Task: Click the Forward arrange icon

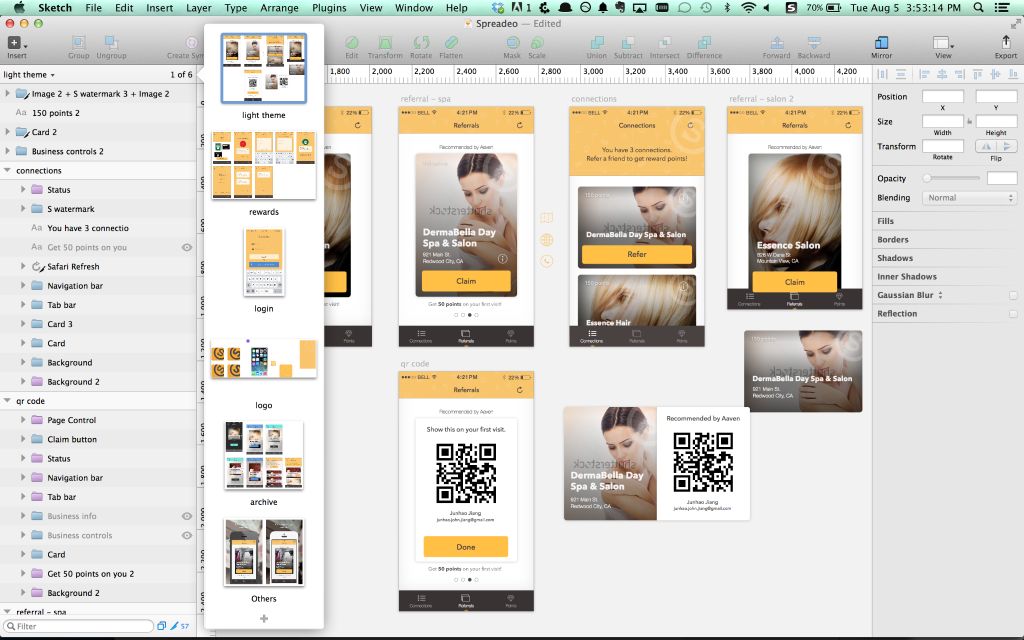Action: click(776, 42)
